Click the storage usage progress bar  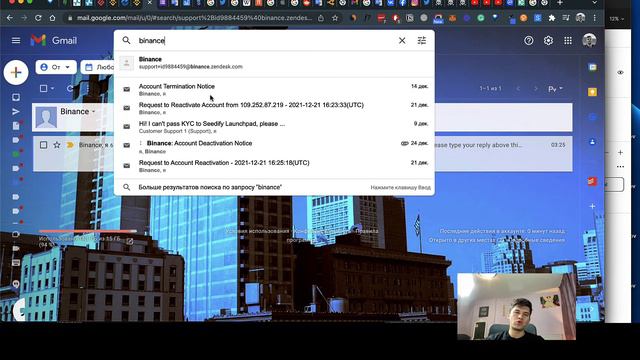click(x=88, y=231)
